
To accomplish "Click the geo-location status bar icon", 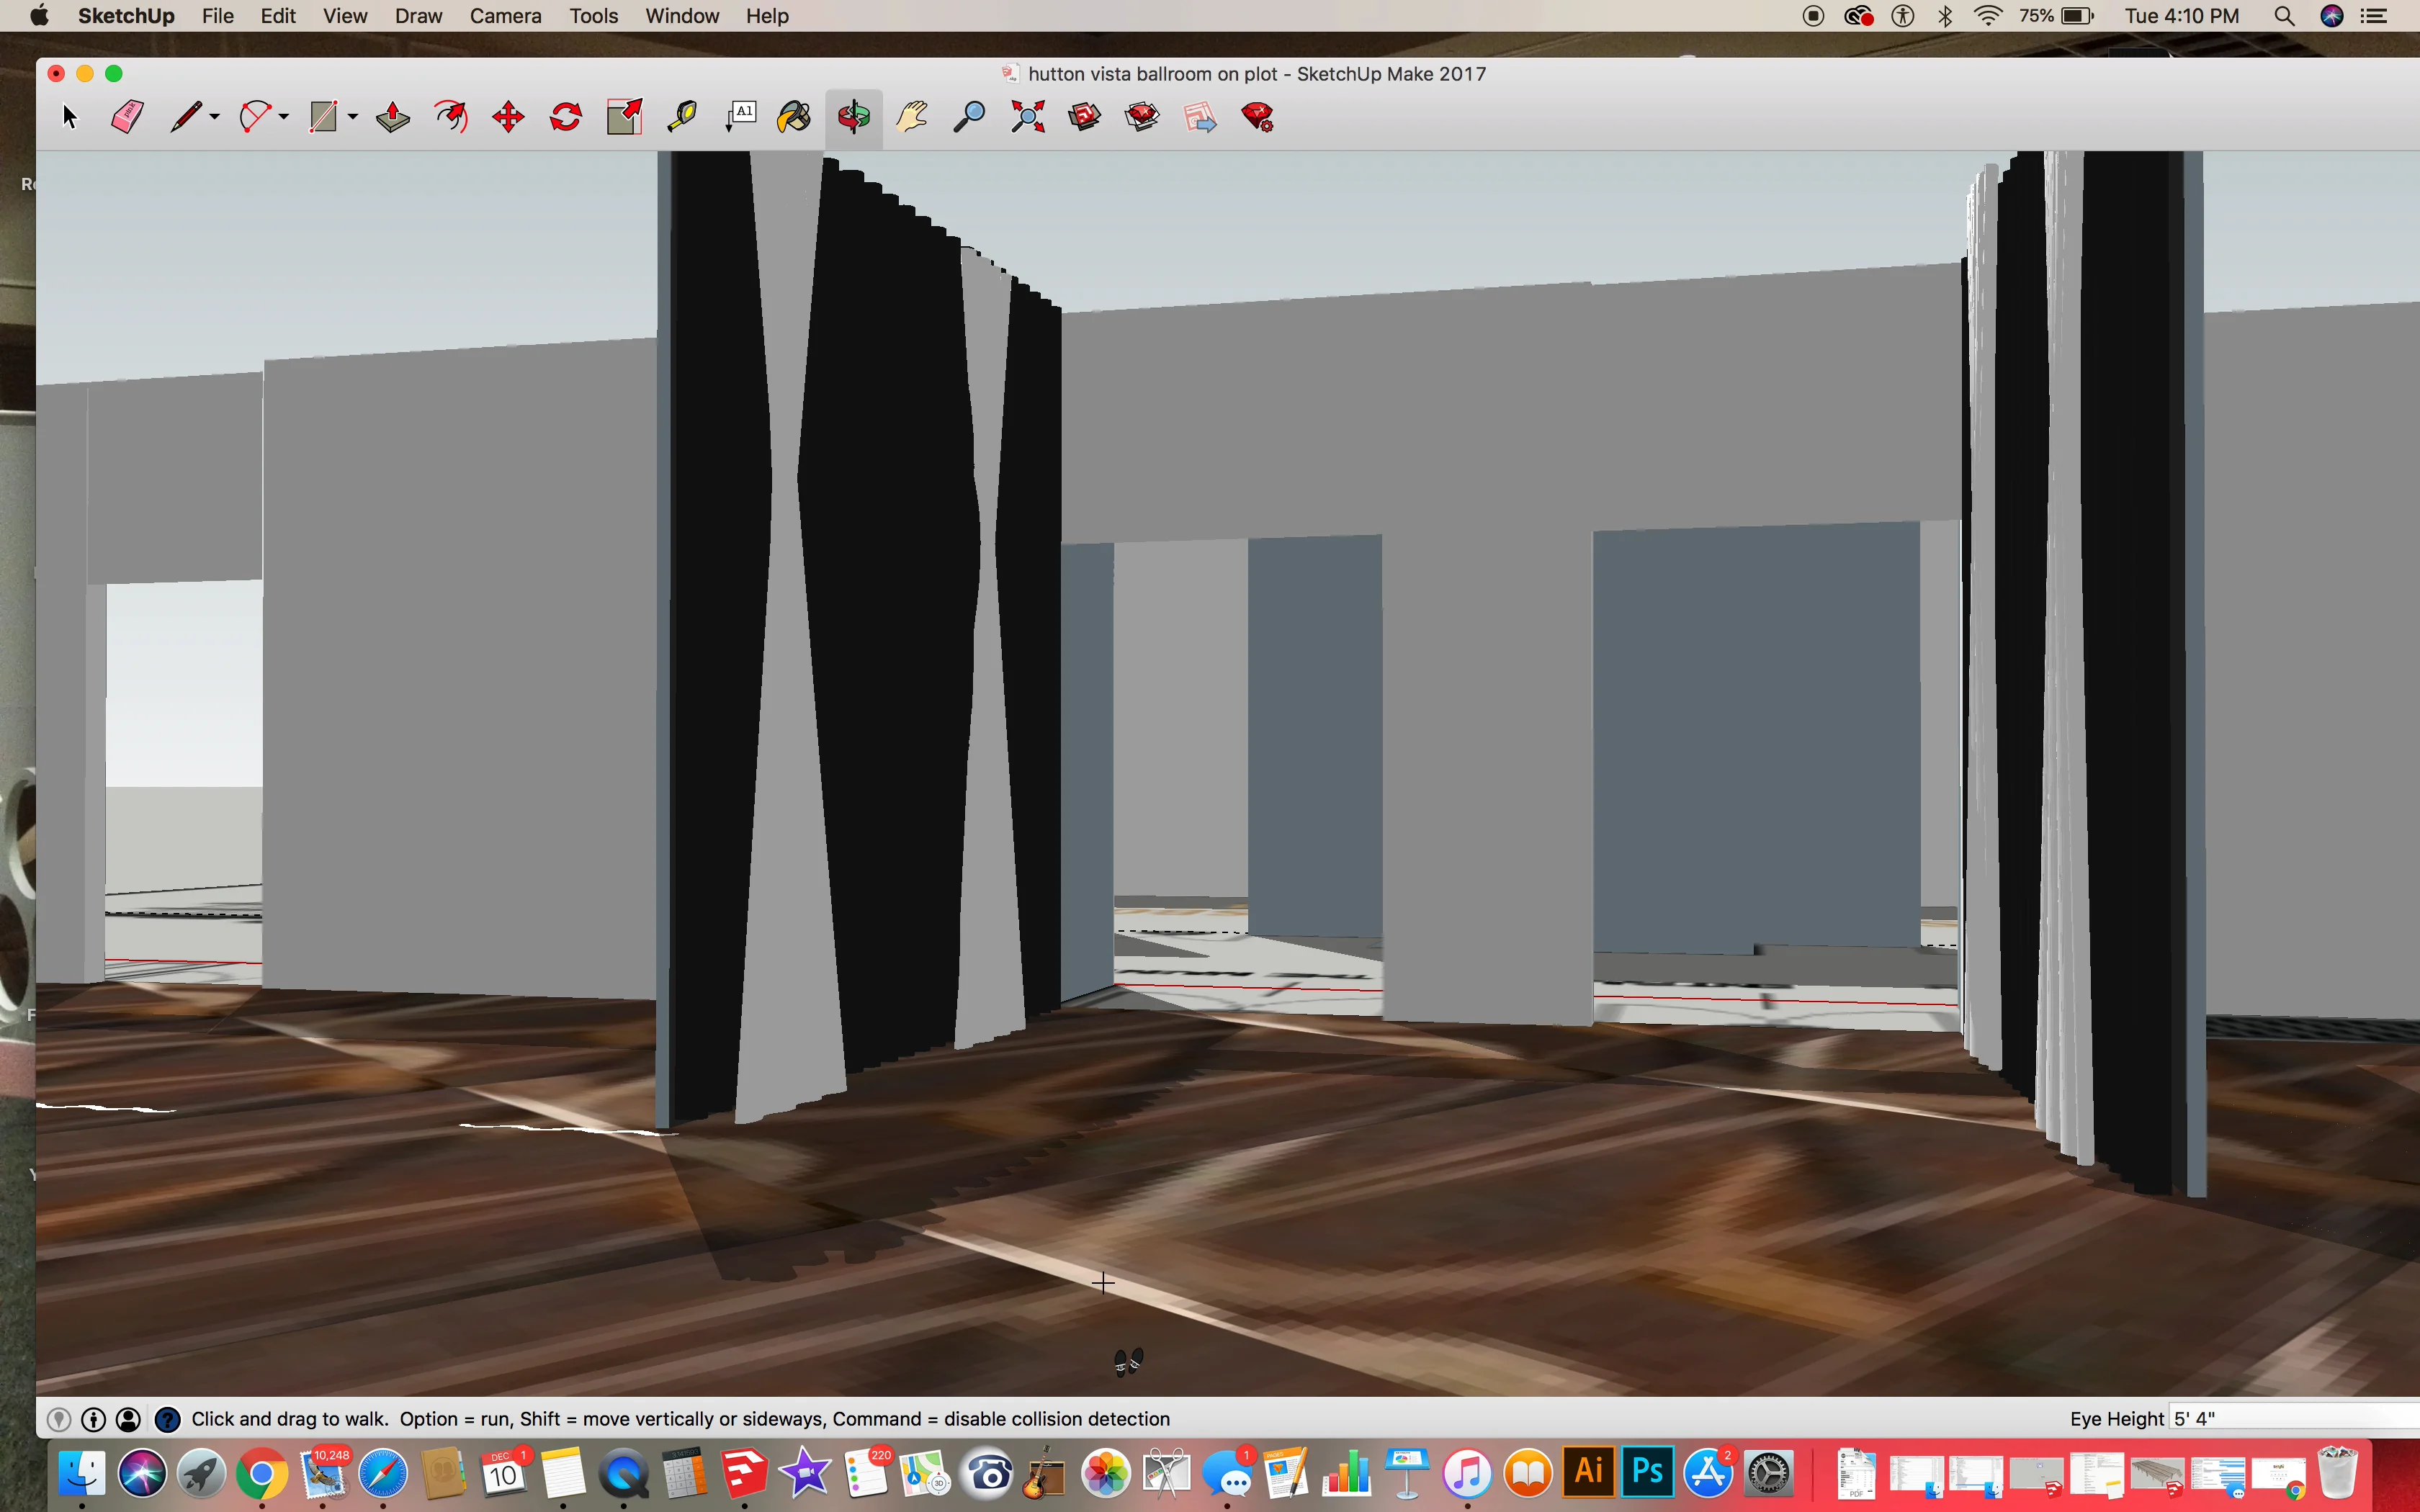I will [x=59, y=1419].
